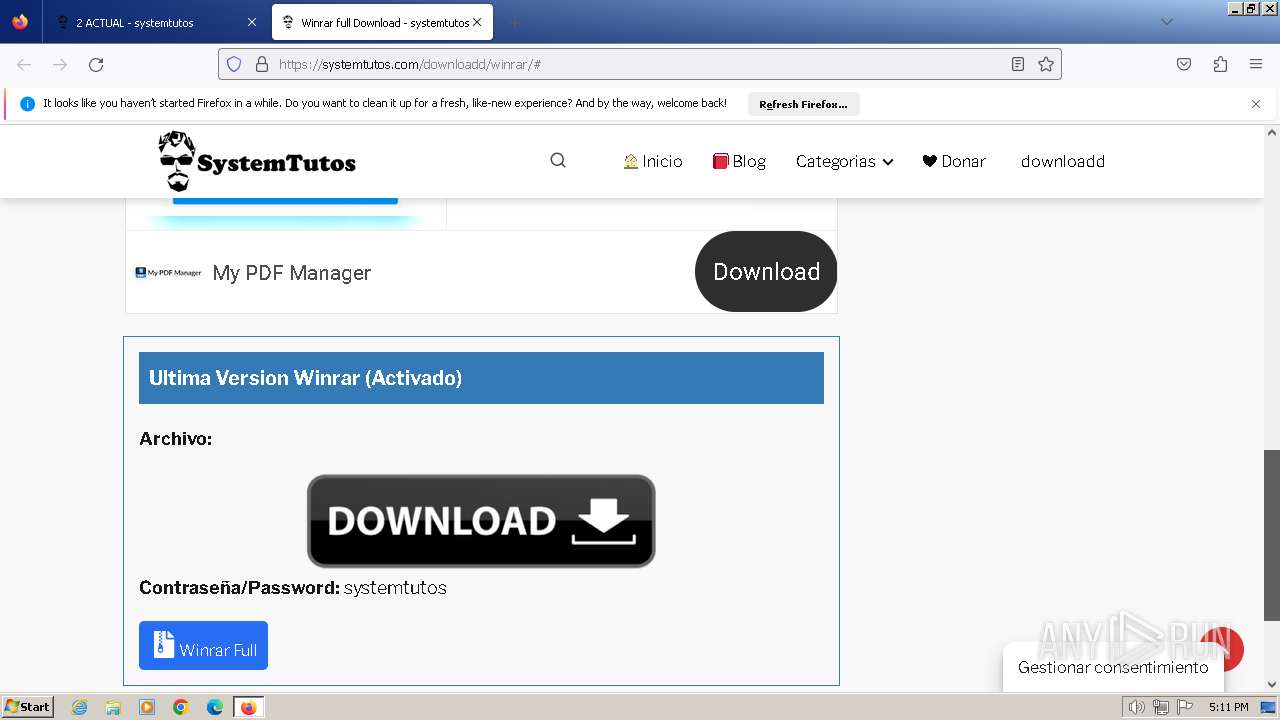Open the Inicio menu item
Viewport: 1280px width, 720px height.
click(x=653, y=161)
